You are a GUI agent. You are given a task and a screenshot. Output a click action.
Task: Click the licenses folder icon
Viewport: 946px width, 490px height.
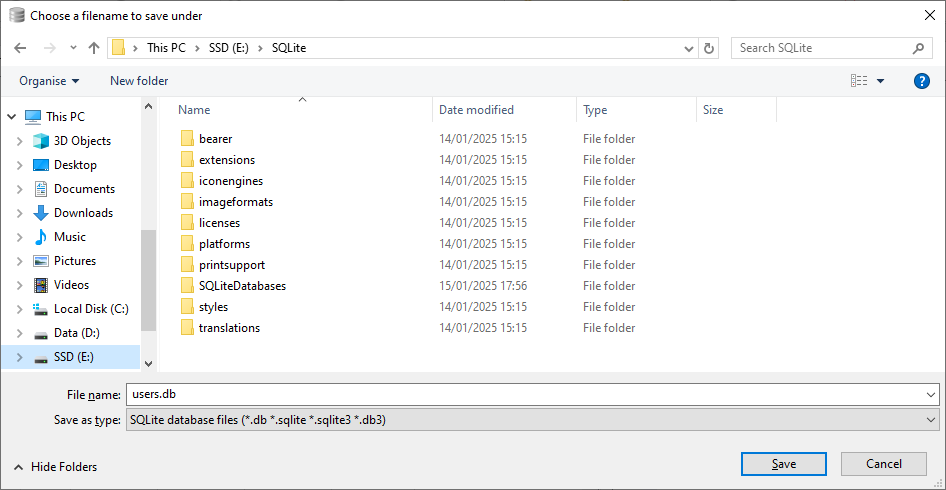[187, 223]
